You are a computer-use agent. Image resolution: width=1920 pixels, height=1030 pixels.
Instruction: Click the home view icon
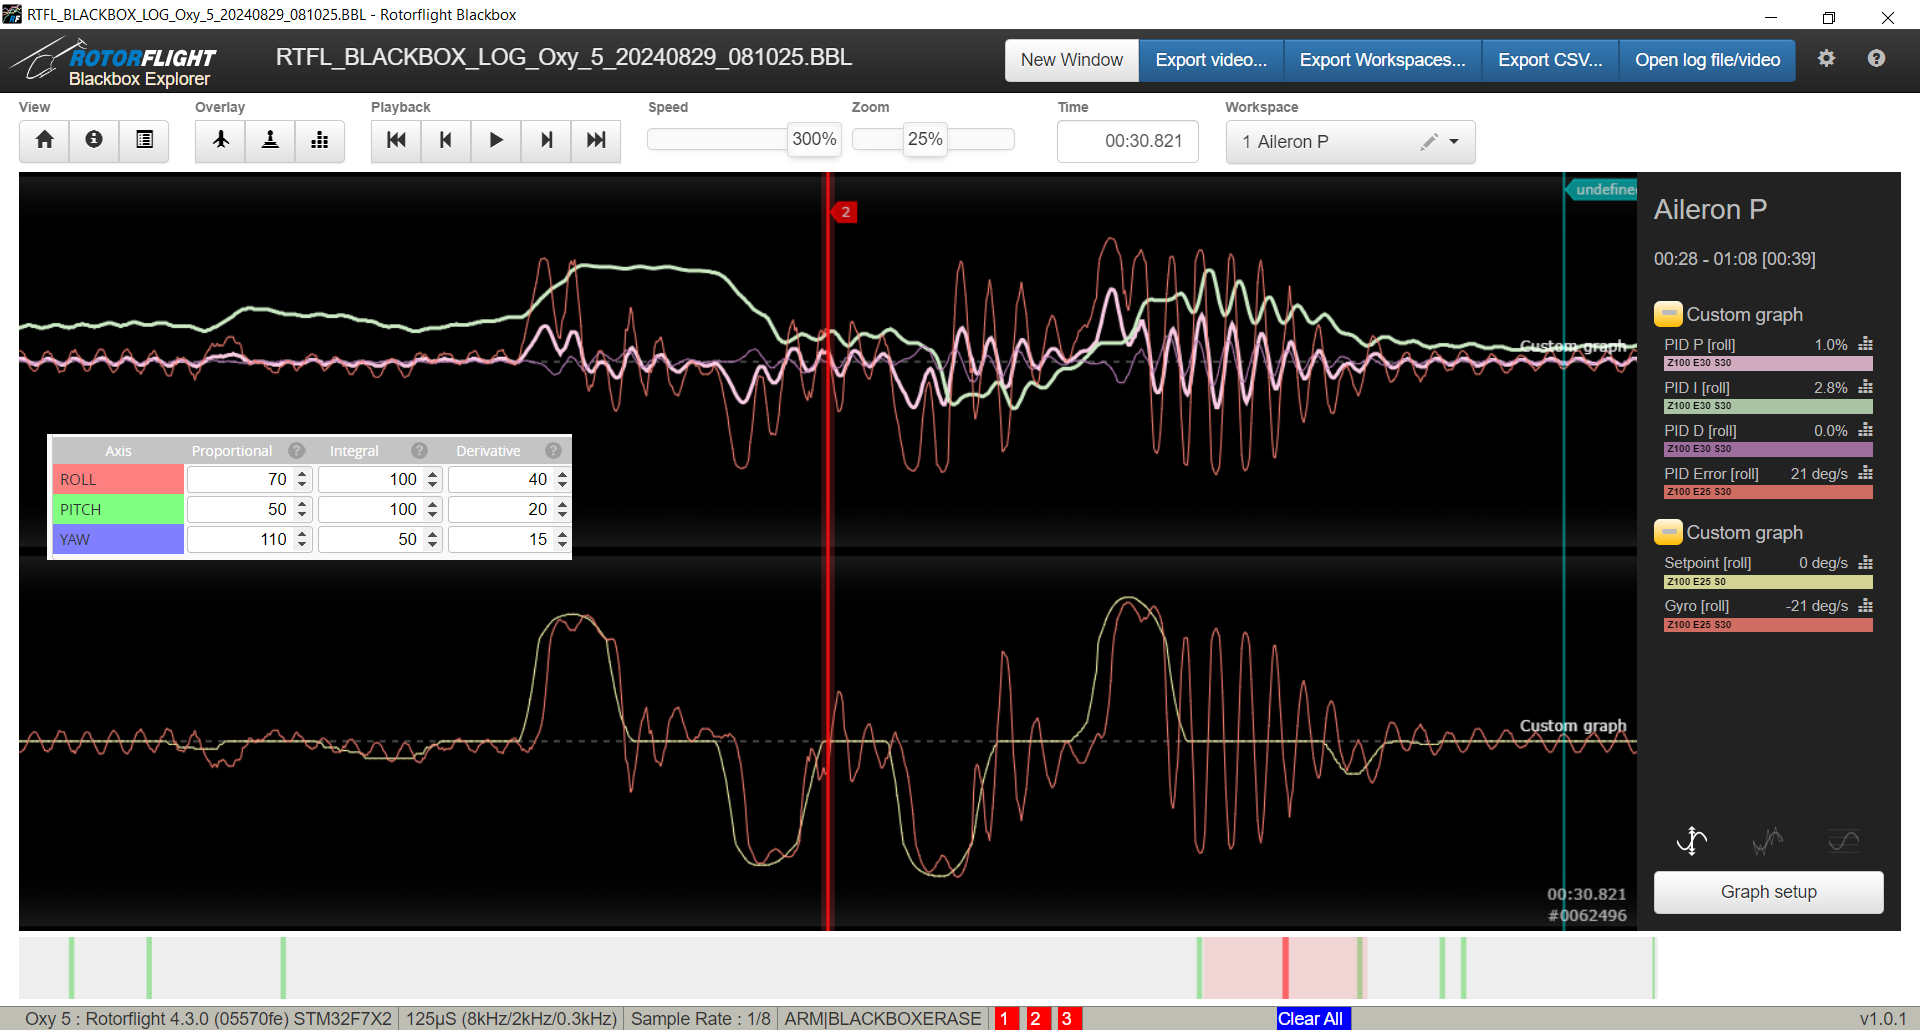44,141
